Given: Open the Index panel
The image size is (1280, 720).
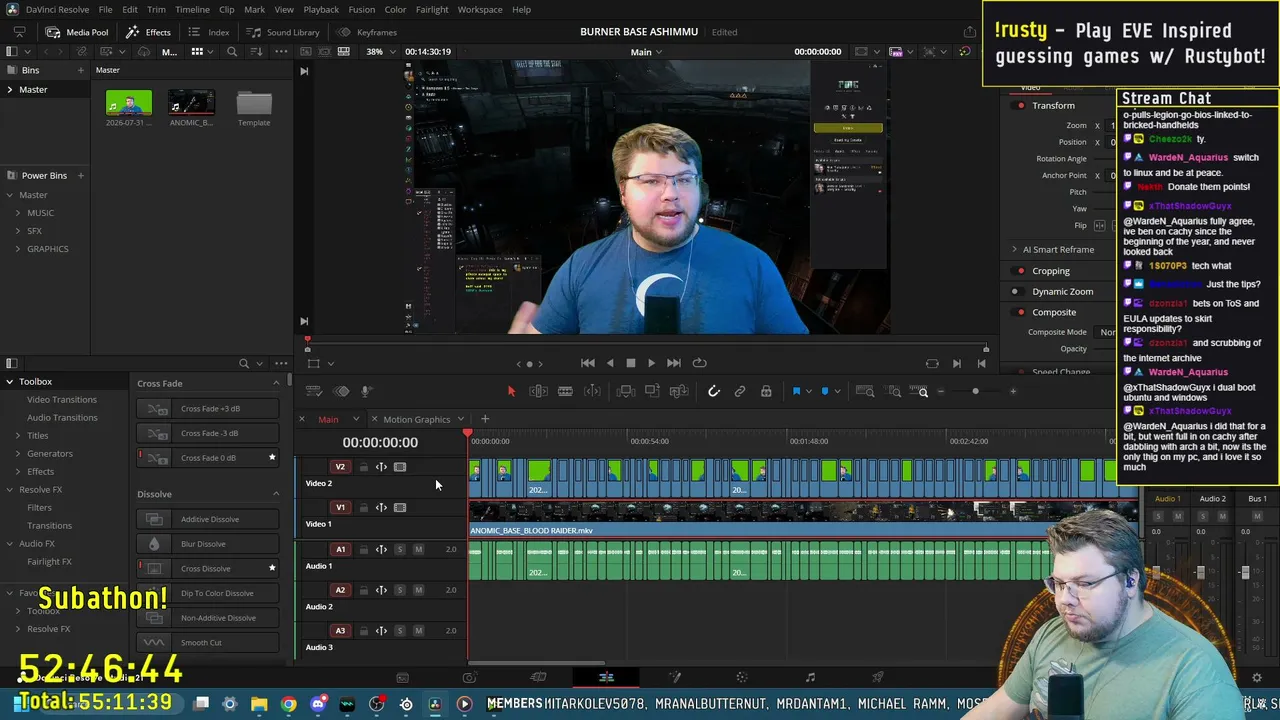Looking at the screenshot, I should [x=209, y=32].
